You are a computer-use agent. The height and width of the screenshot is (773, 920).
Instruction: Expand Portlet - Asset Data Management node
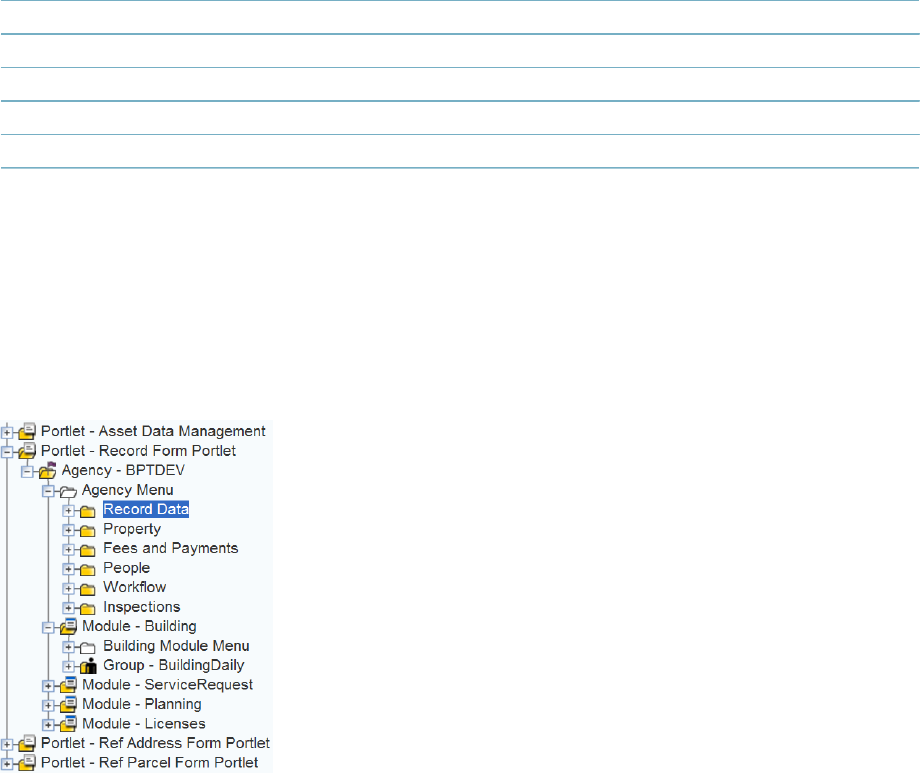click(6, 433)
